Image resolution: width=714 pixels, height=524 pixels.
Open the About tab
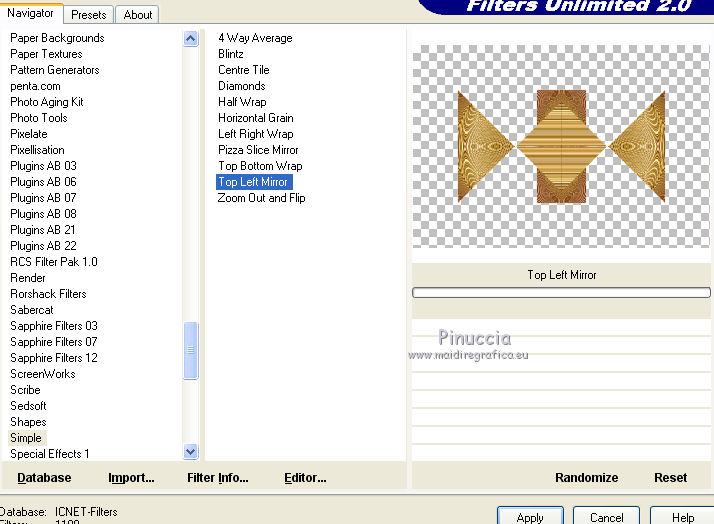click(x=138, y=15)
